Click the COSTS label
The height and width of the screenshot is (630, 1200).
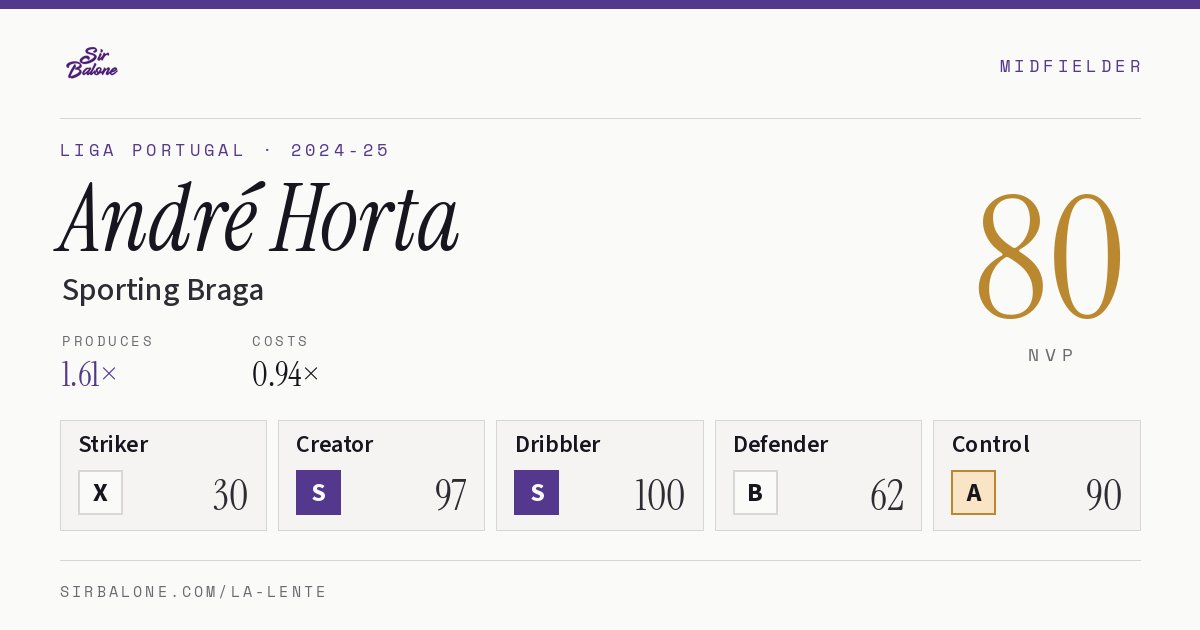280,341
